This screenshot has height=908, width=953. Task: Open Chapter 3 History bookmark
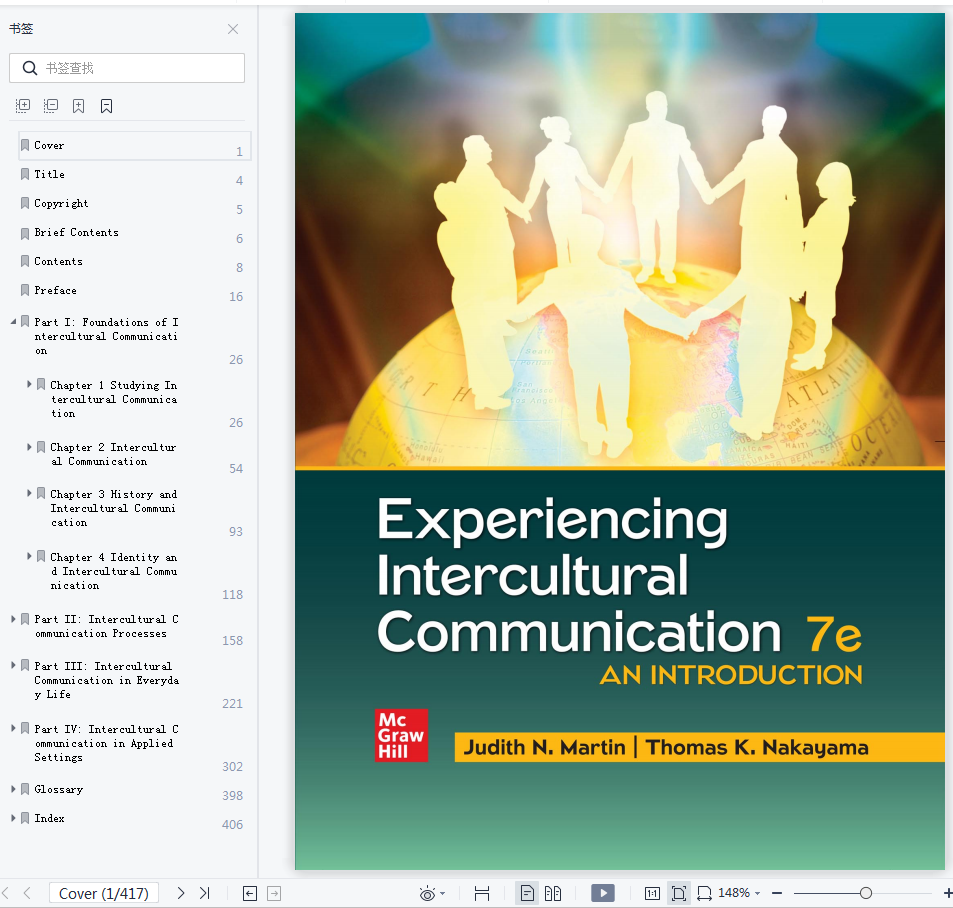114,508
